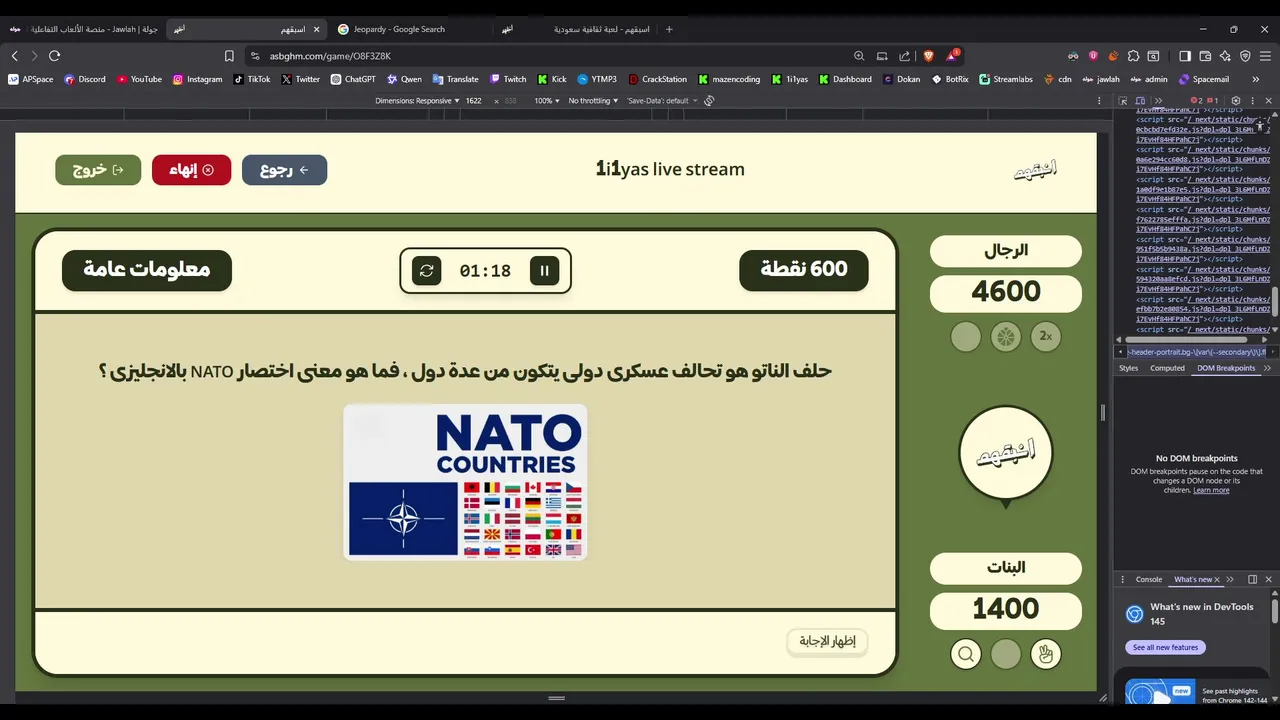The height and width of the screenshot is (720, 1280).
Task: Reload the page
Action: pos(54,56)
